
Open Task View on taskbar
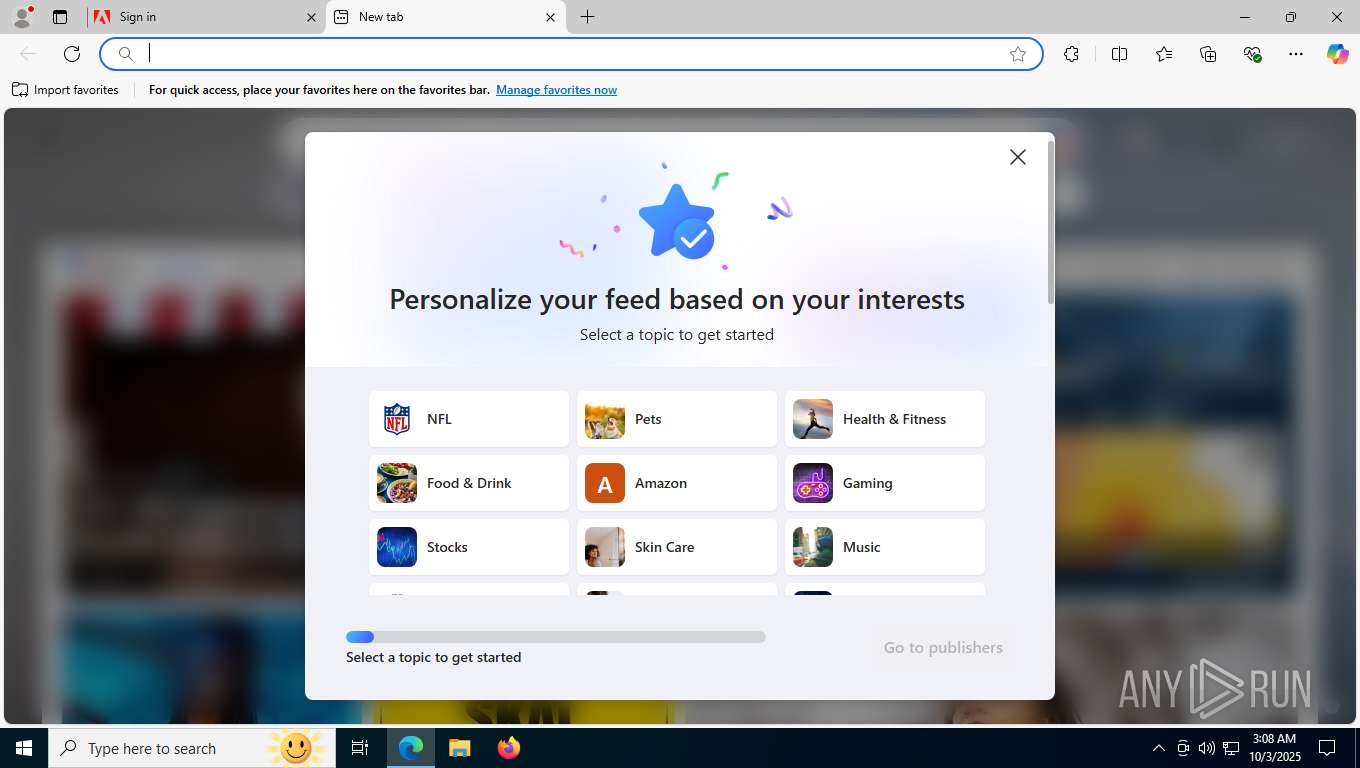tap(360, 748)
